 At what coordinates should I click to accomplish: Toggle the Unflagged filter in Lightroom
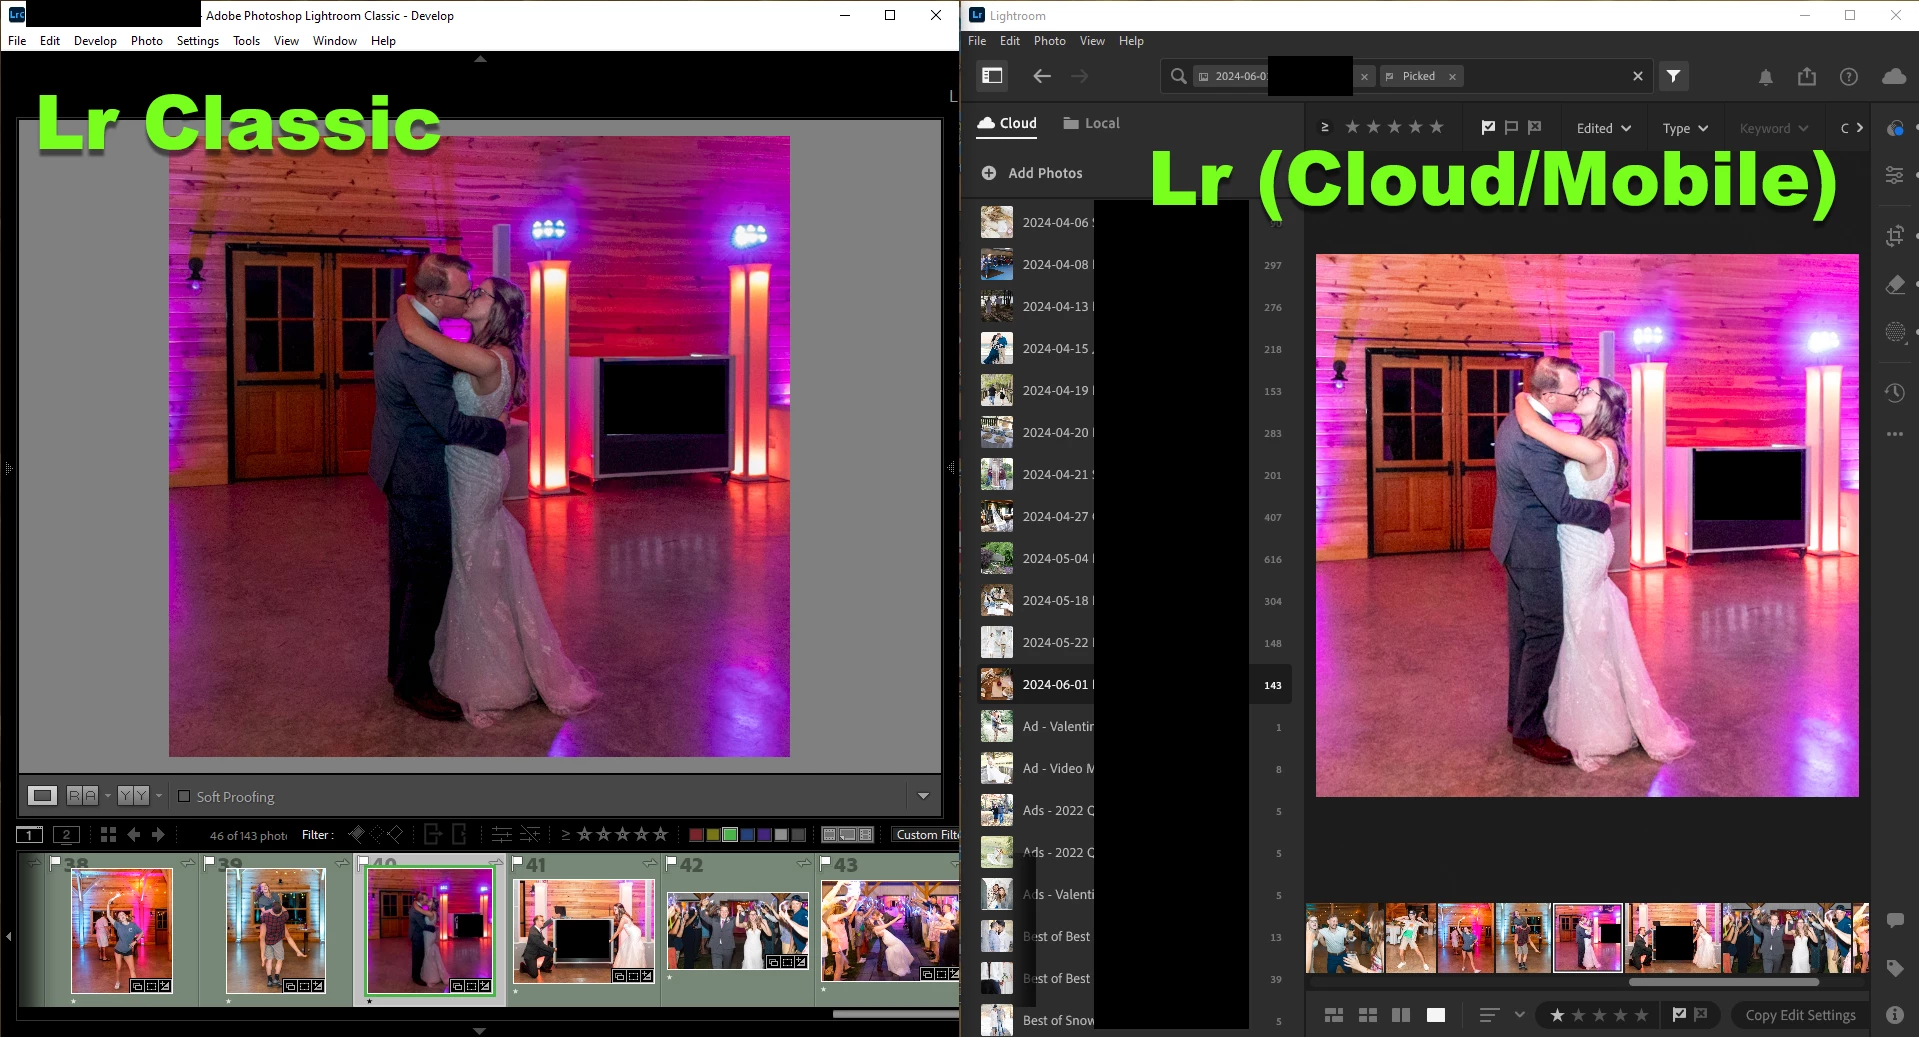point(1511,127)
